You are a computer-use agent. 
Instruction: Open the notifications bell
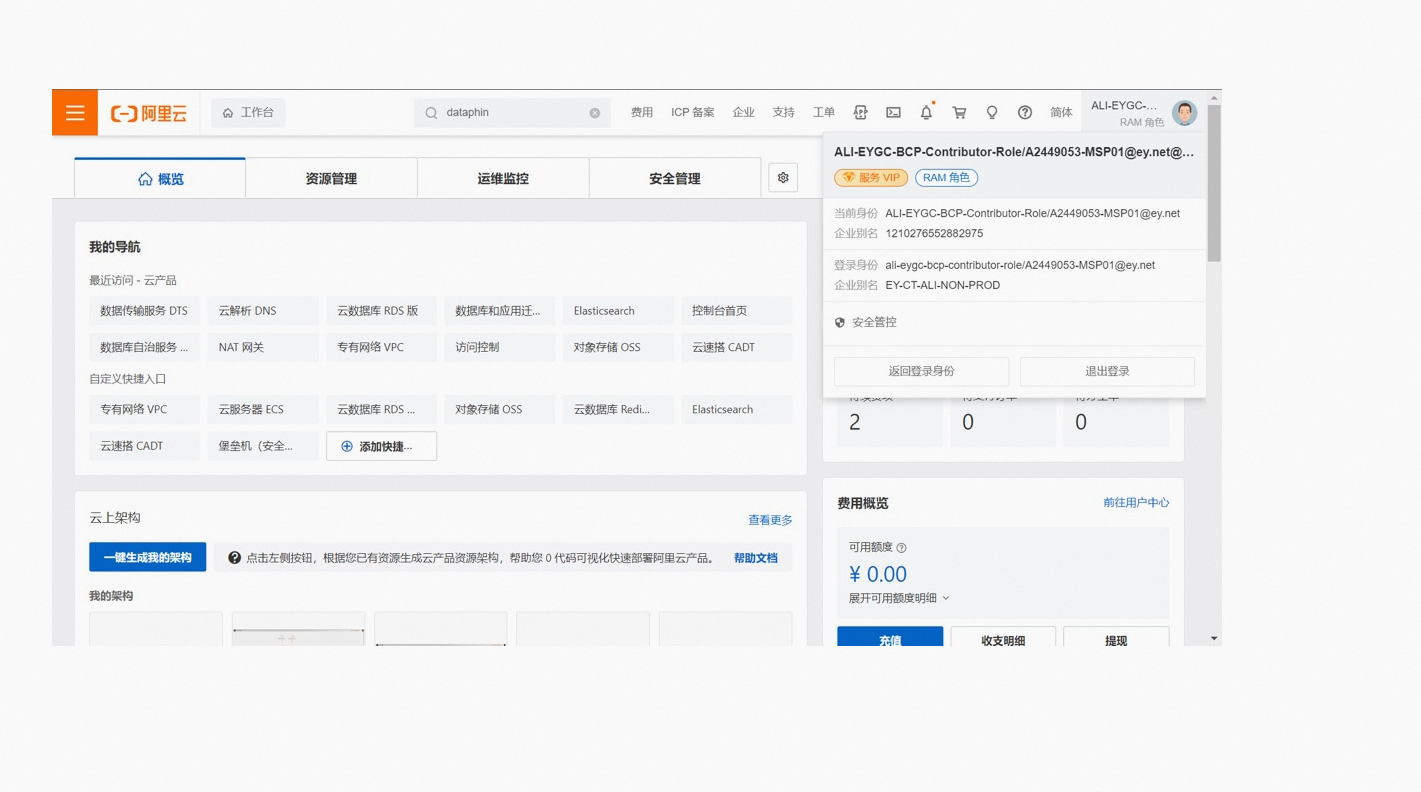click(x=926, y=112)
